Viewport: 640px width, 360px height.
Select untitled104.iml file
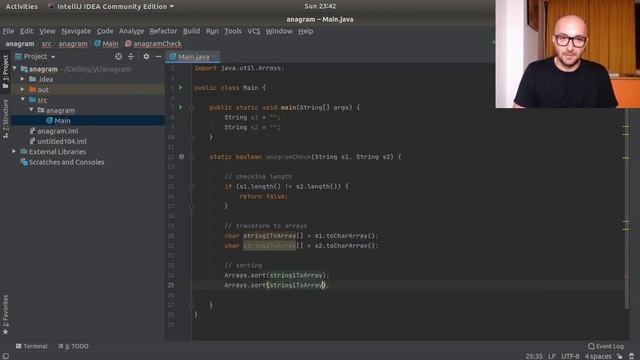[x=58, y=141]
